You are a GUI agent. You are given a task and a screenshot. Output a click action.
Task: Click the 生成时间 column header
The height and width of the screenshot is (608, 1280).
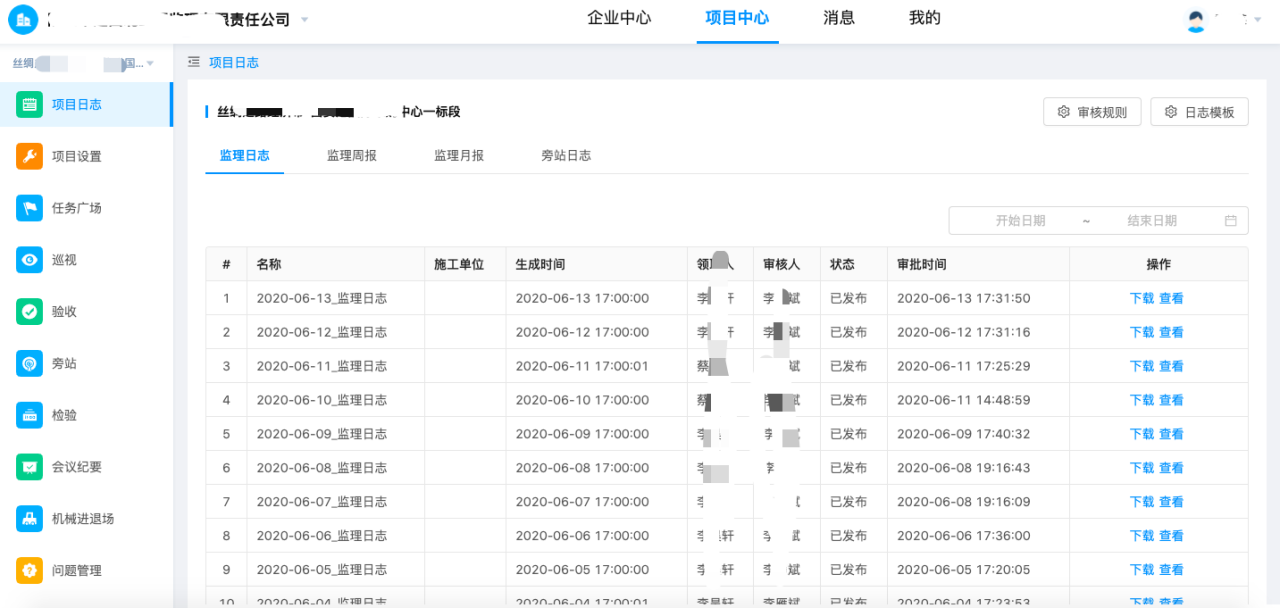pos(540,264)
